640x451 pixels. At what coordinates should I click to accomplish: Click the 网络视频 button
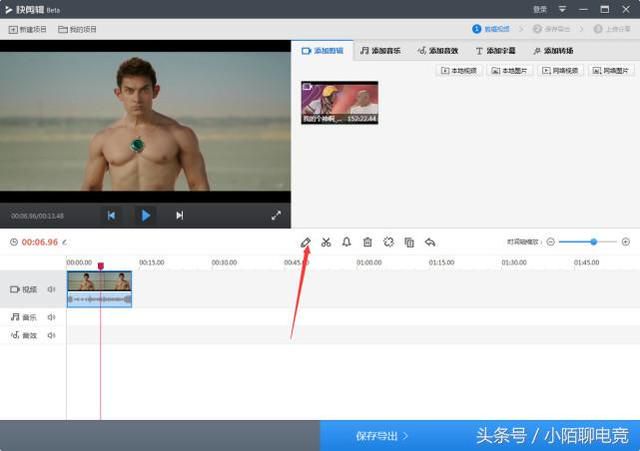(x=560, y=71)
